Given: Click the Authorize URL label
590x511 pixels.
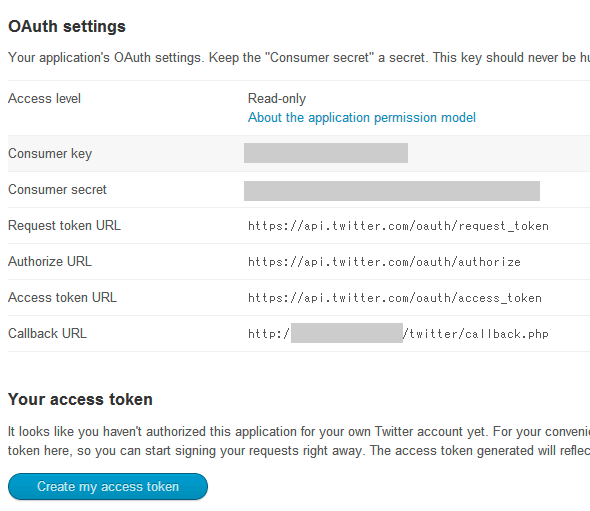Looking at the screenshot, I should click(x=50, y=262).
